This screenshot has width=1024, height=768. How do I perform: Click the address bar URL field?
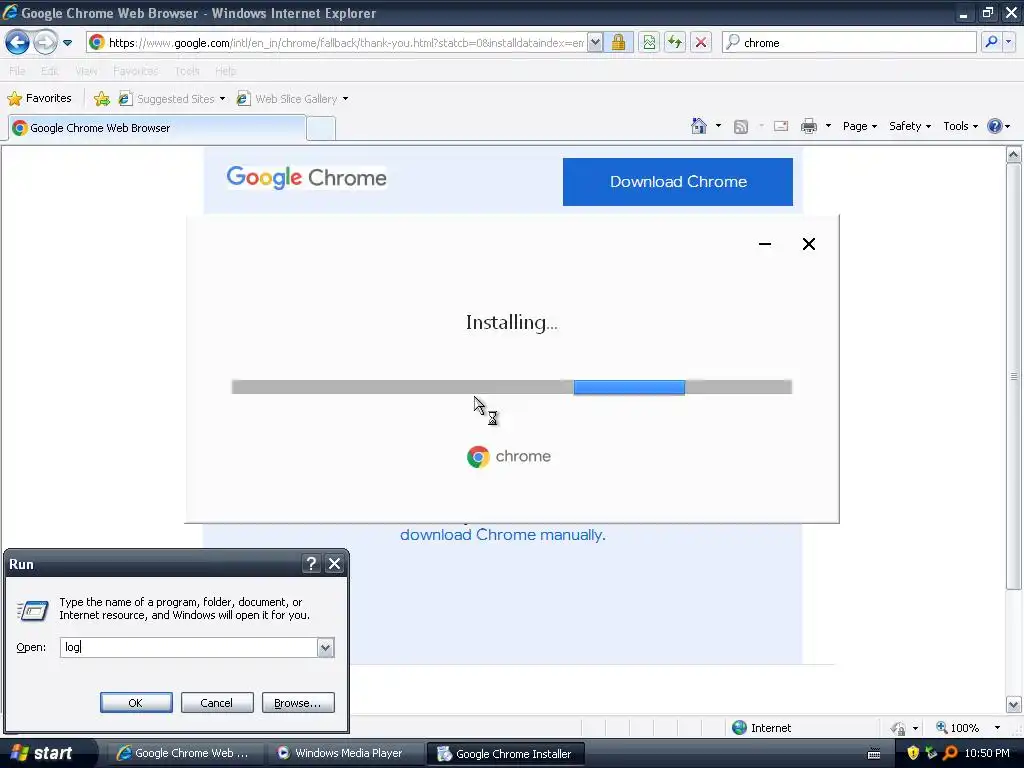[345, 43]
